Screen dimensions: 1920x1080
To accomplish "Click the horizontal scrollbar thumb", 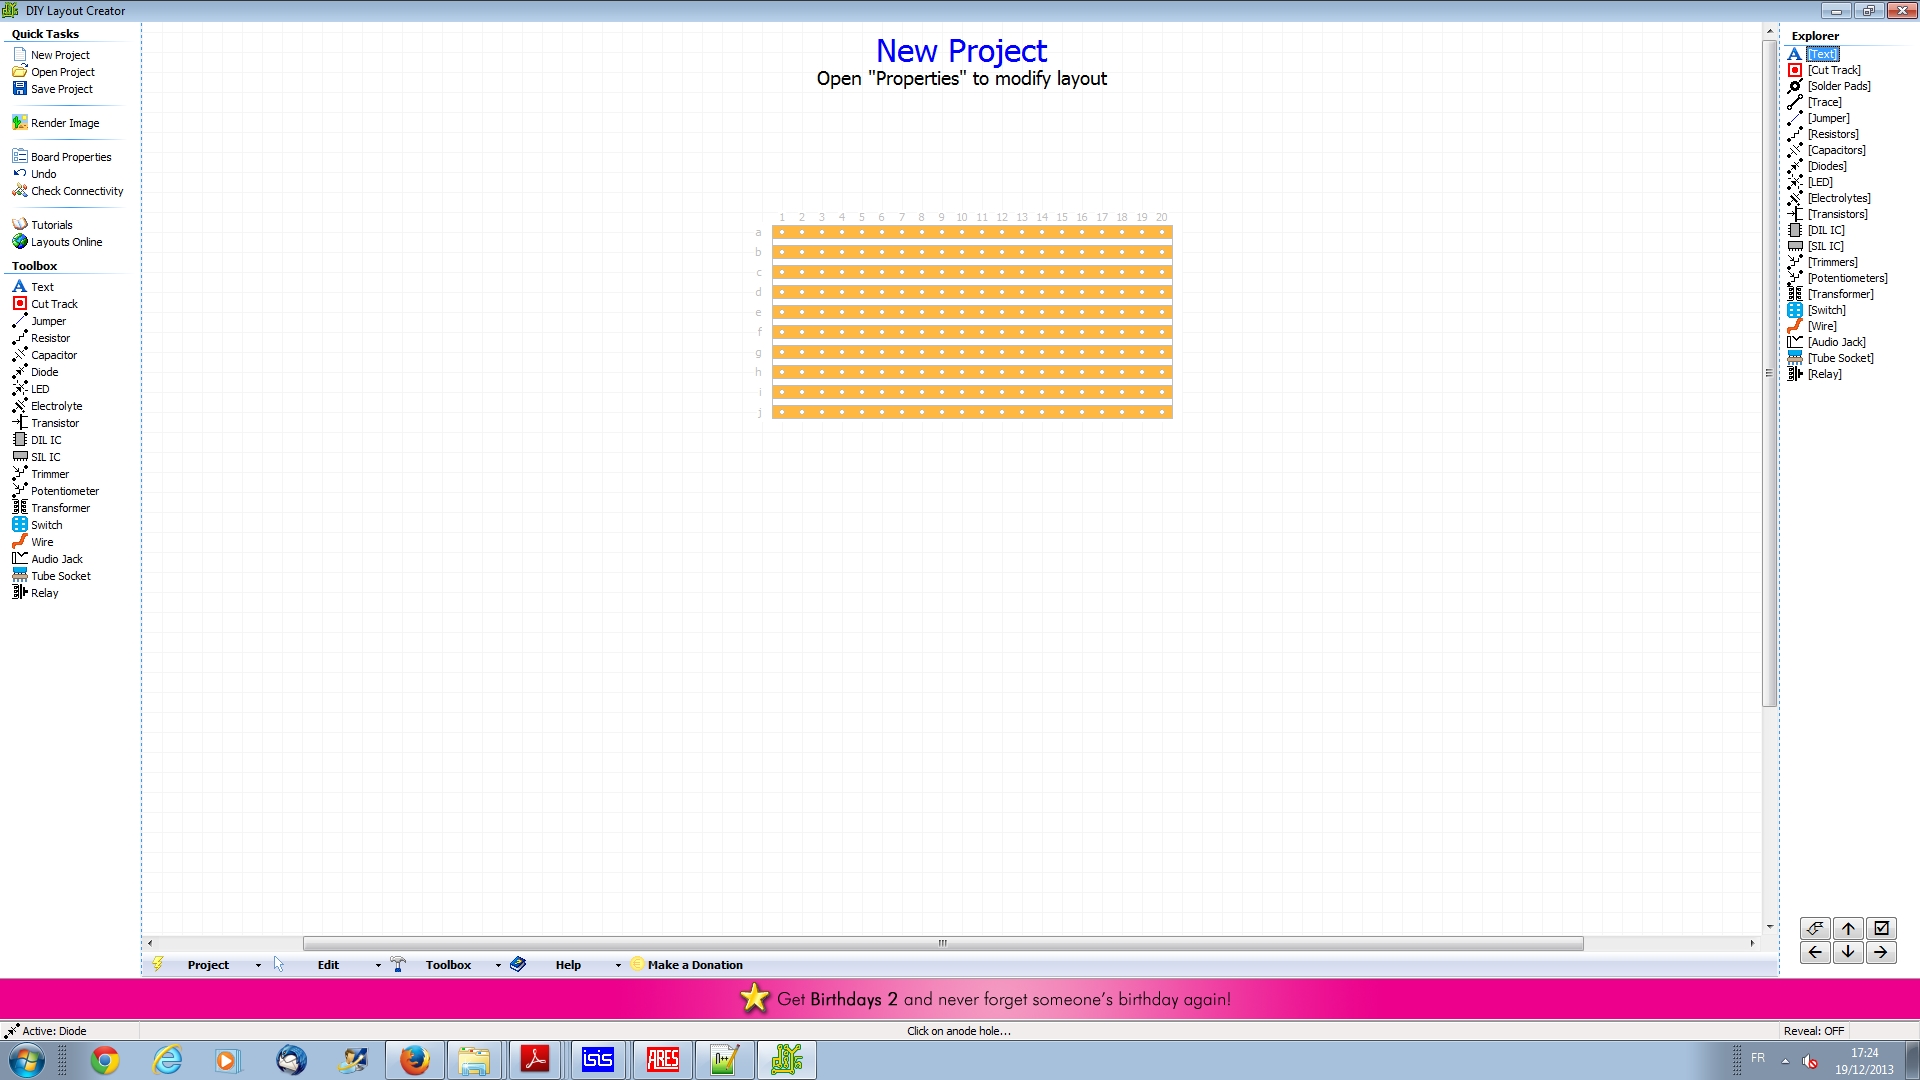I will [x=942, y=943].
